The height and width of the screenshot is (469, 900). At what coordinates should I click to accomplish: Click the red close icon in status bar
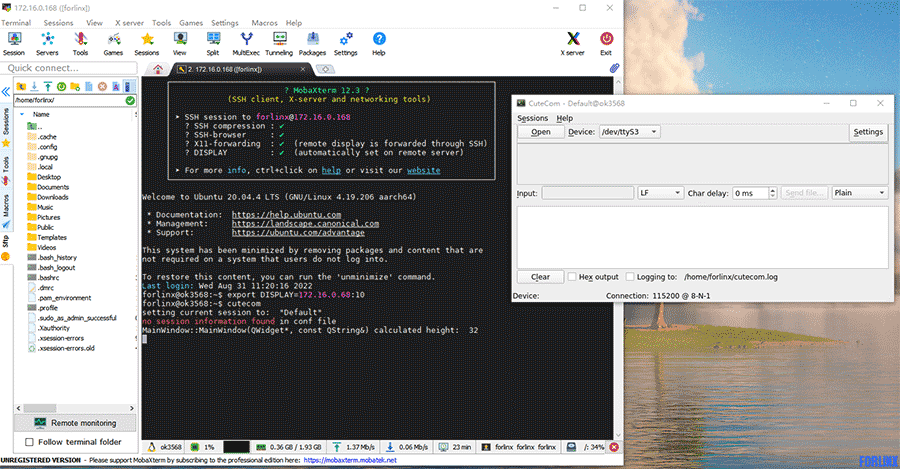coord(614,447)
